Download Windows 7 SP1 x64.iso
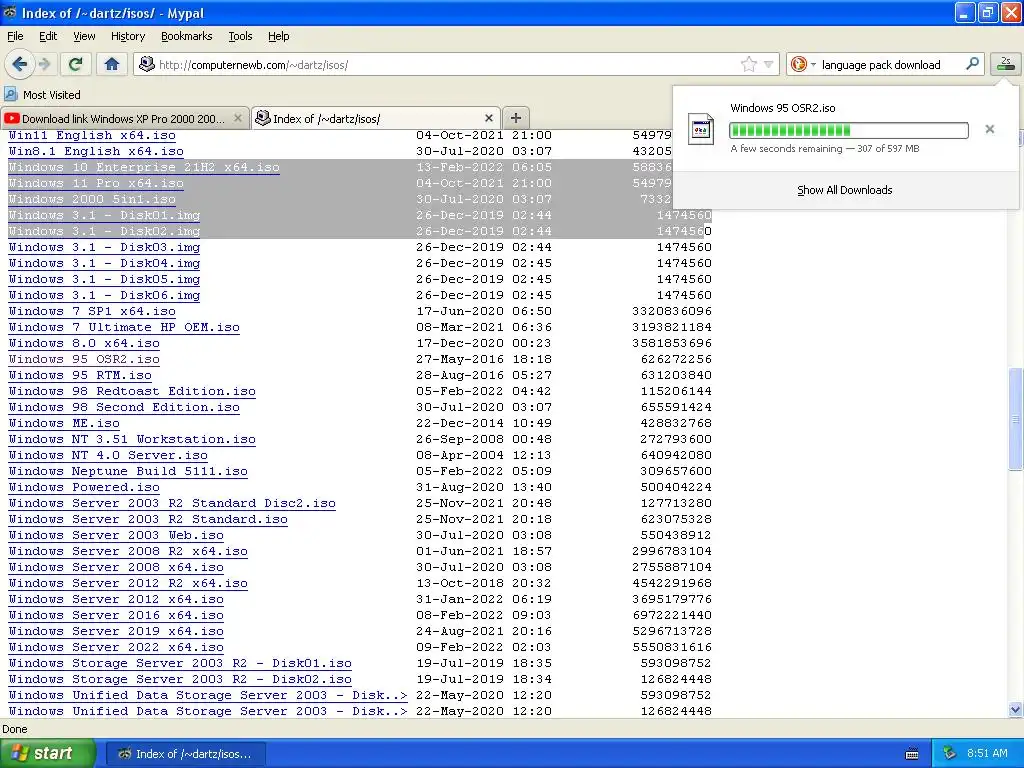Image resolution: width=1024 pixels, height=768 pixels. [92, 312]
